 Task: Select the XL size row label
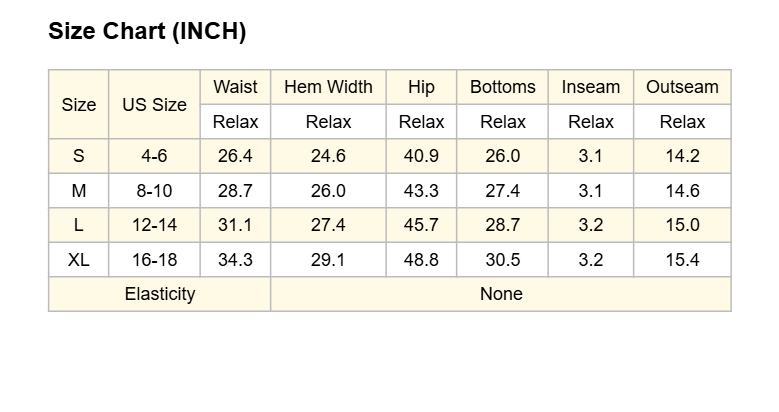click(x=78, y=259)
